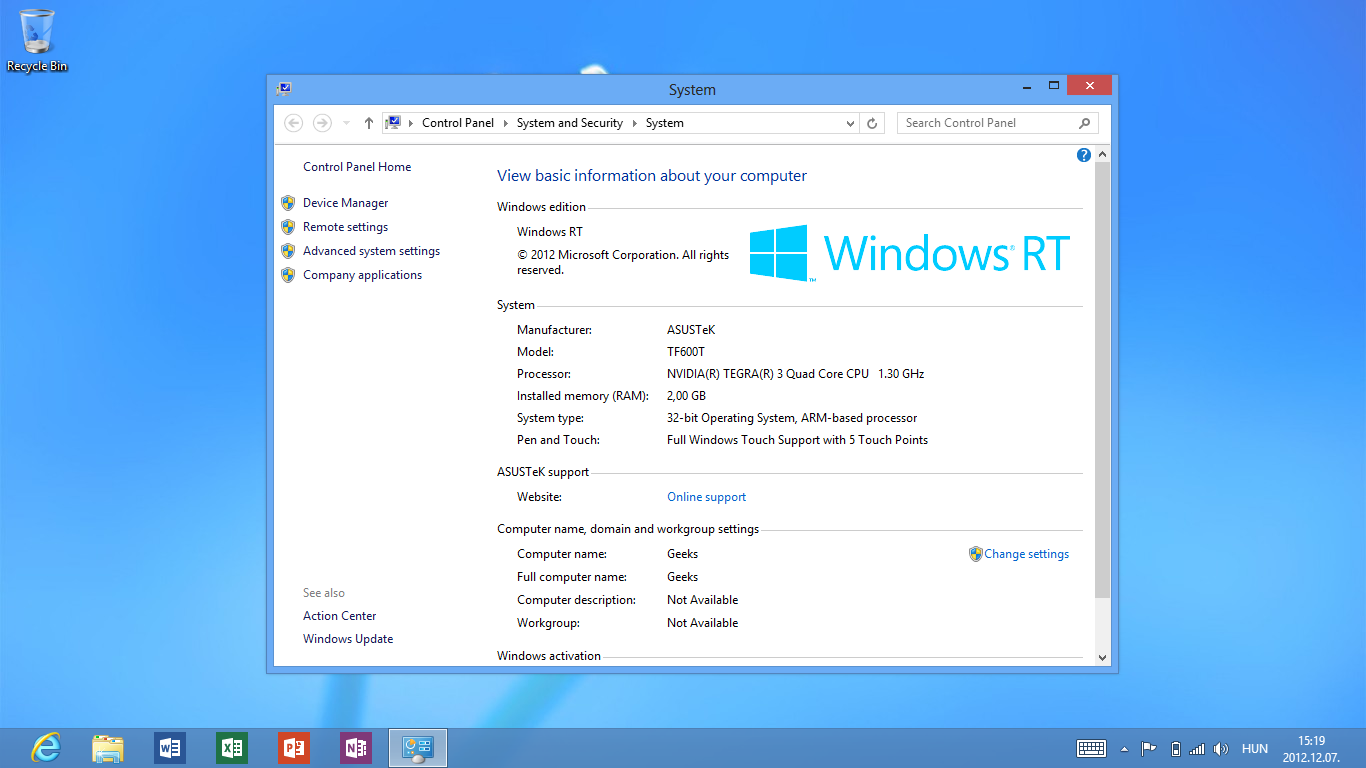
Task: Open Excel from the taskbar
Action: 232,748
